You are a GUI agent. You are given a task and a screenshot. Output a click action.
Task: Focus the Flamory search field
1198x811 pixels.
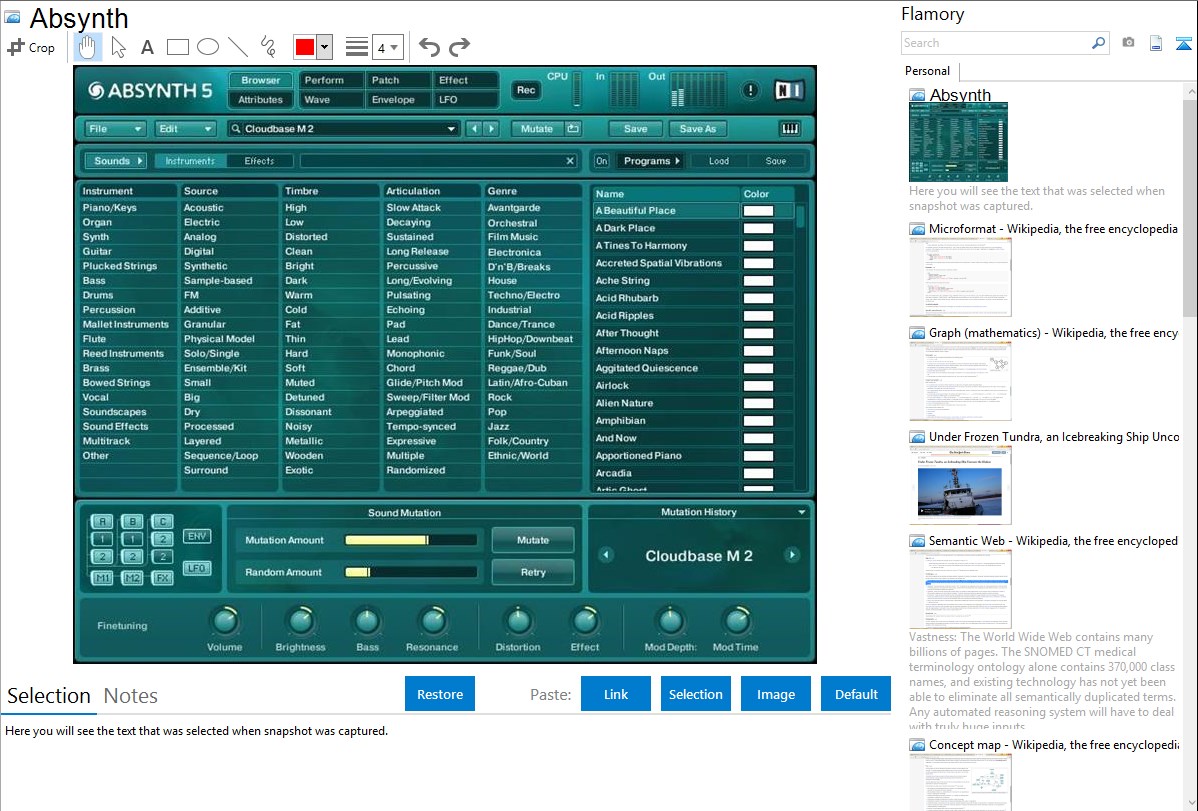pyautogui.click(x=995, y=43)
